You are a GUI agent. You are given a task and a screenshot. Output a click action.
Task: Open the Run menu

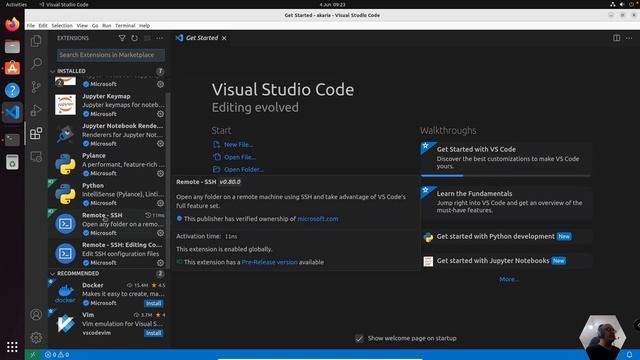pos(107,25)
